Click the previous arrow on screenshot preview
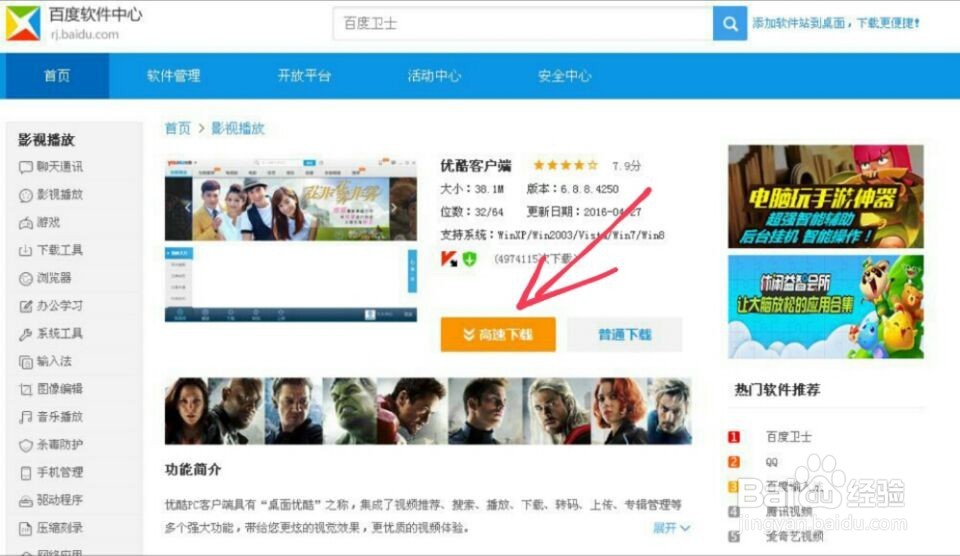Viewport: 960px width, 556px height. 188,208
